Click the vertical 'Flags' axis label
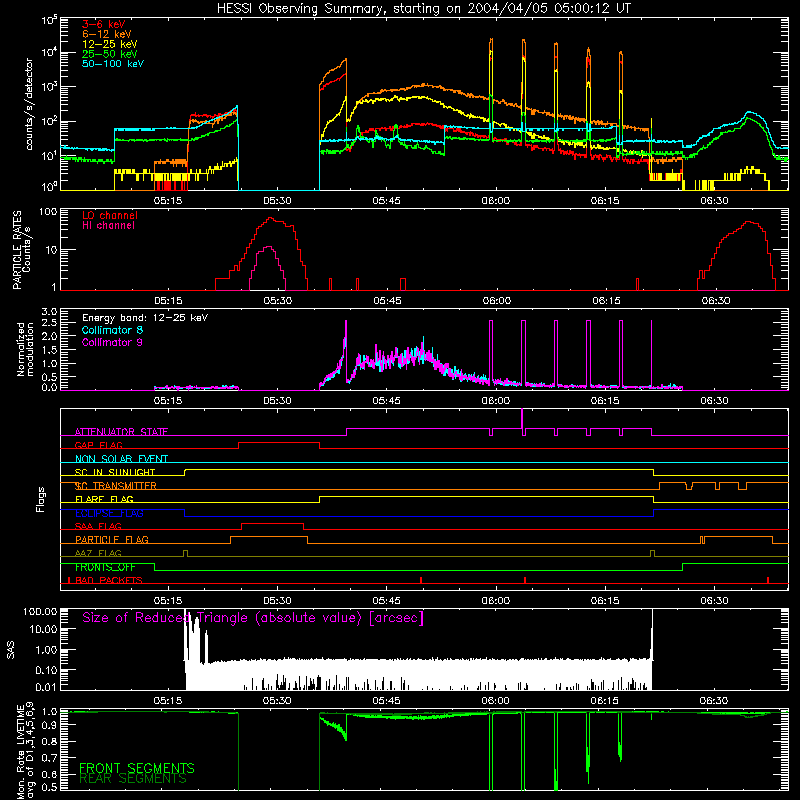The image size is (800, 800). tap(41, 499)
